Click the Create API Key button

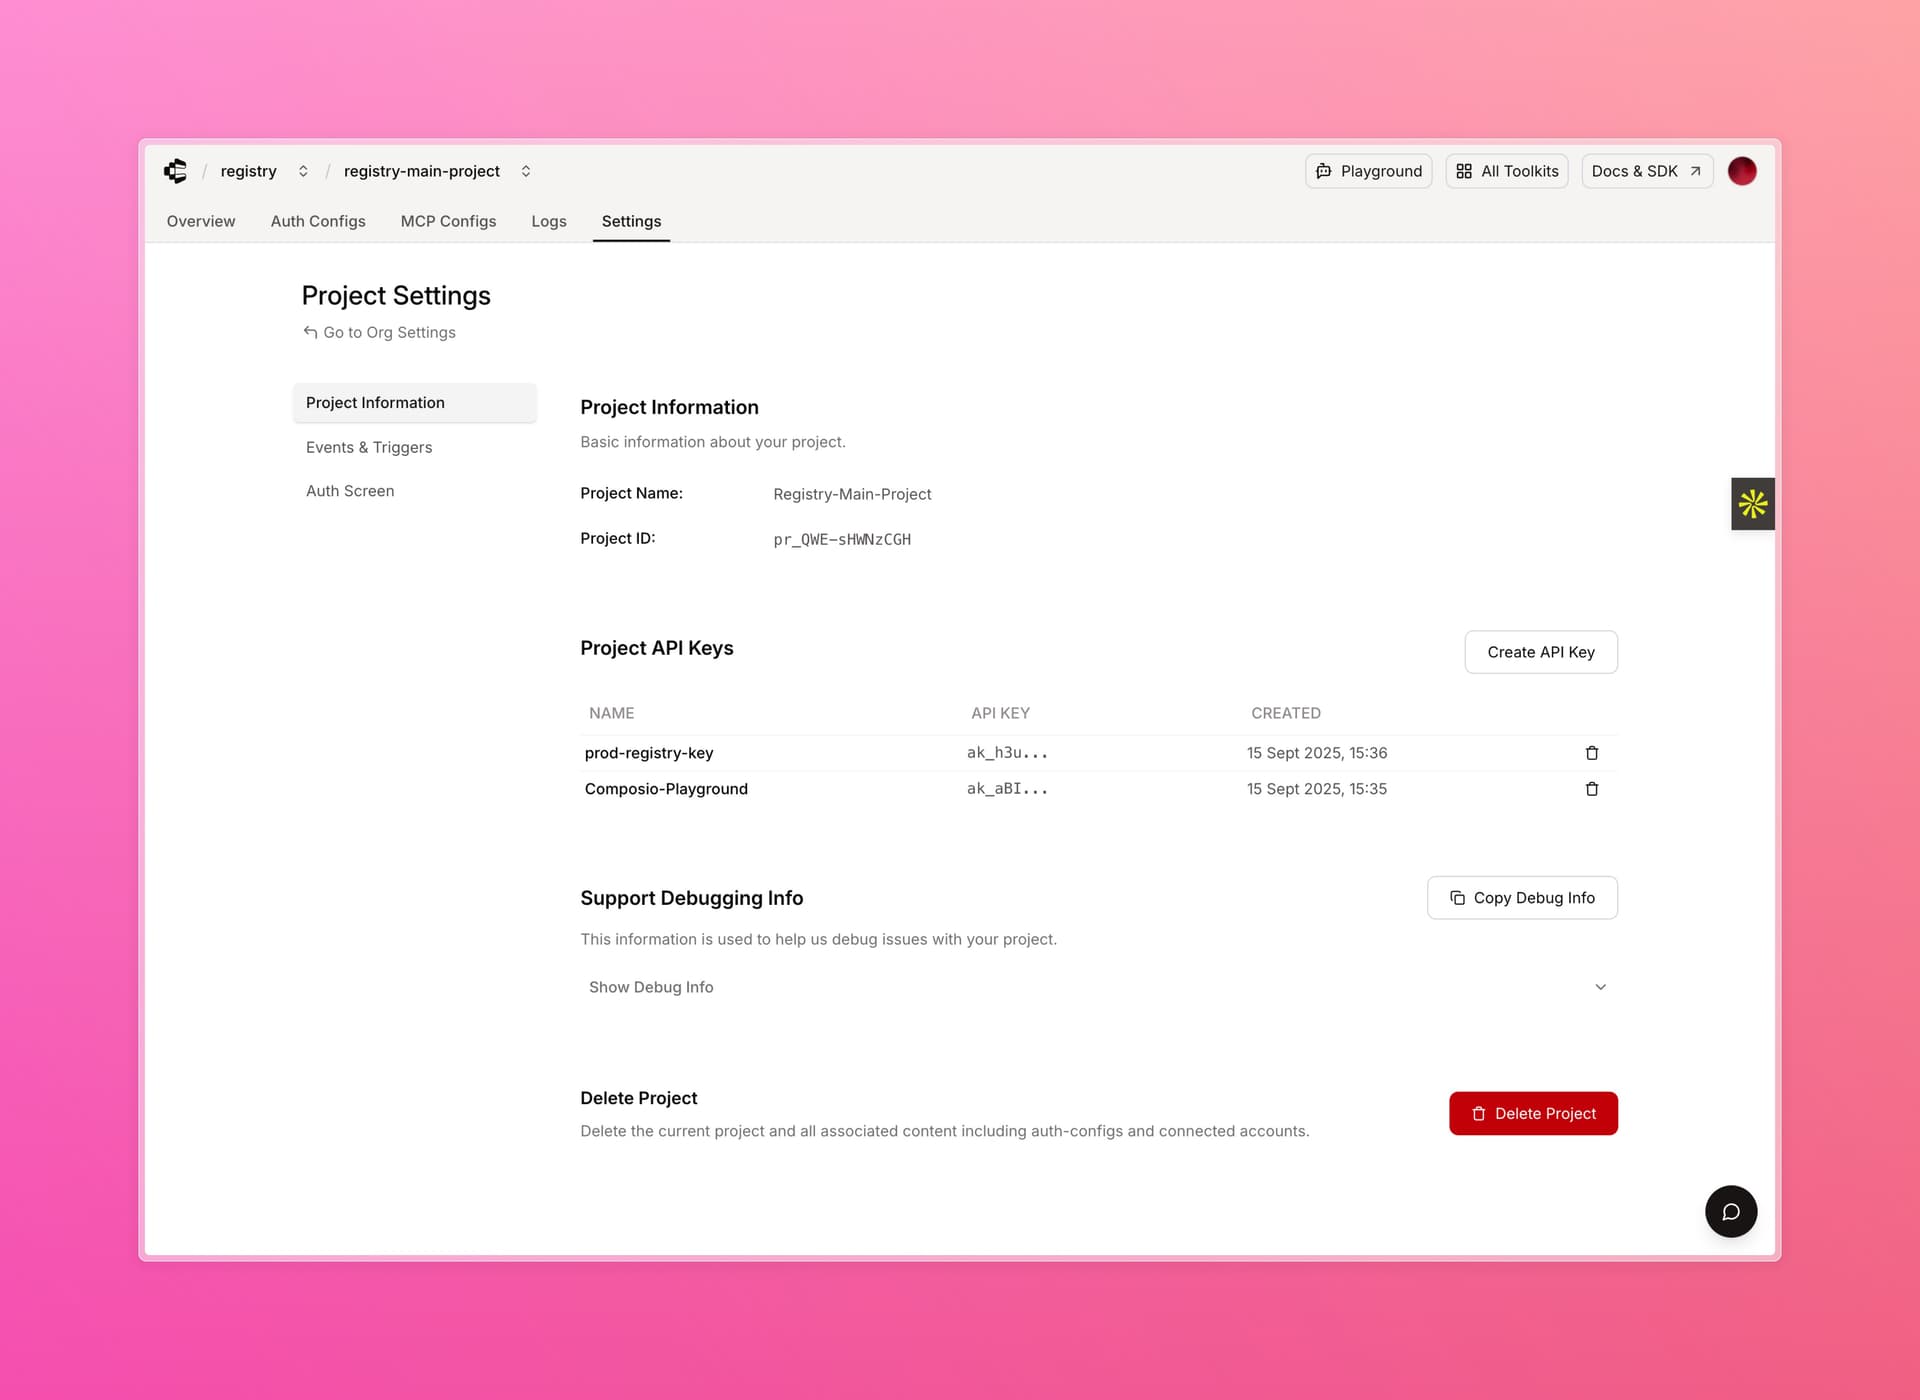pos(1540,652)
